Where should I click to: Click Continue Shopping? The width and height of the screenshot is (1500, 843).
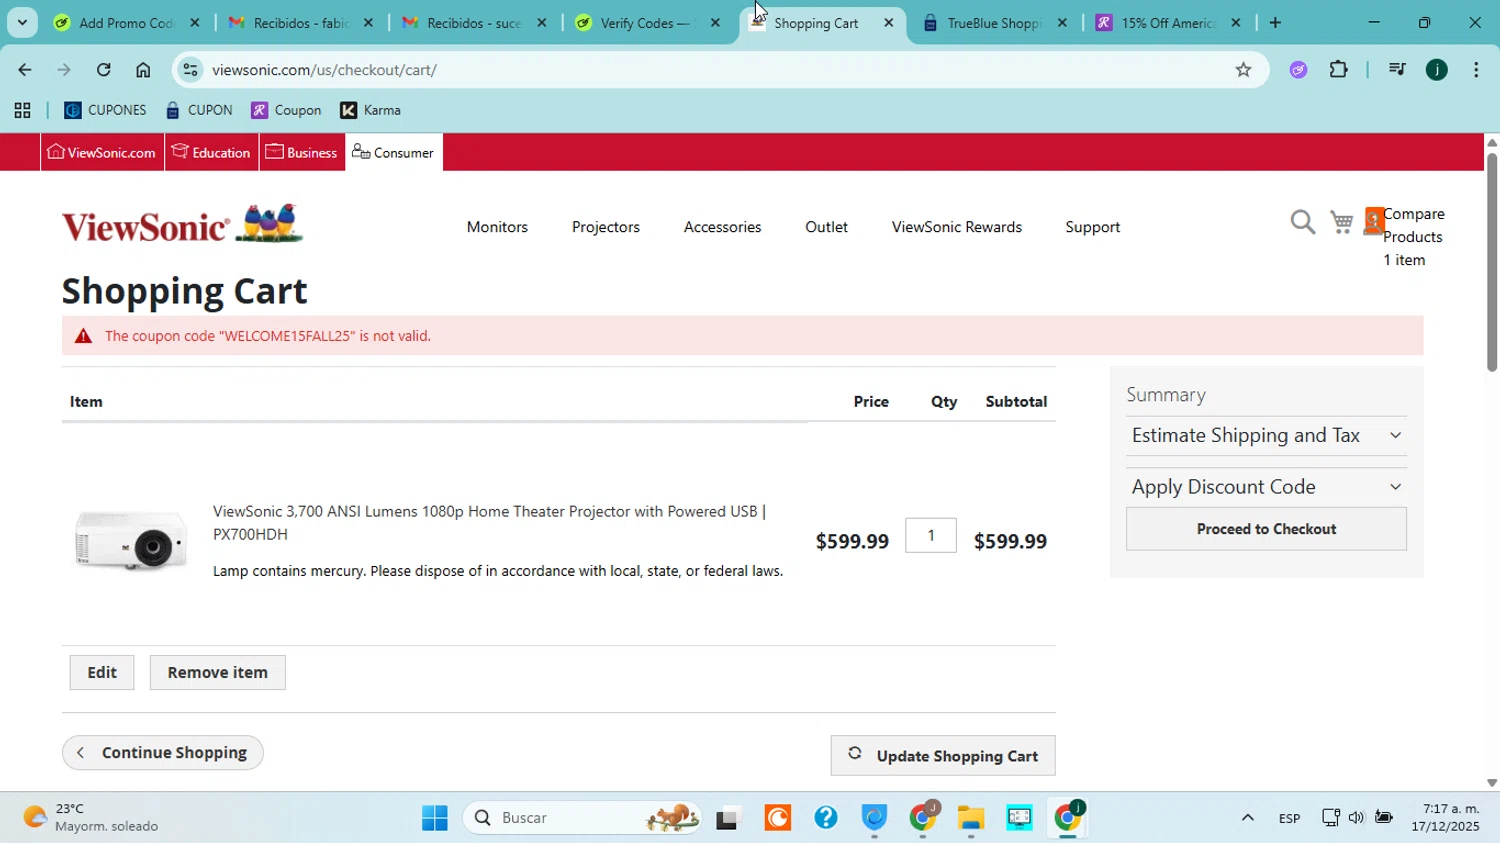coord(163,753)
